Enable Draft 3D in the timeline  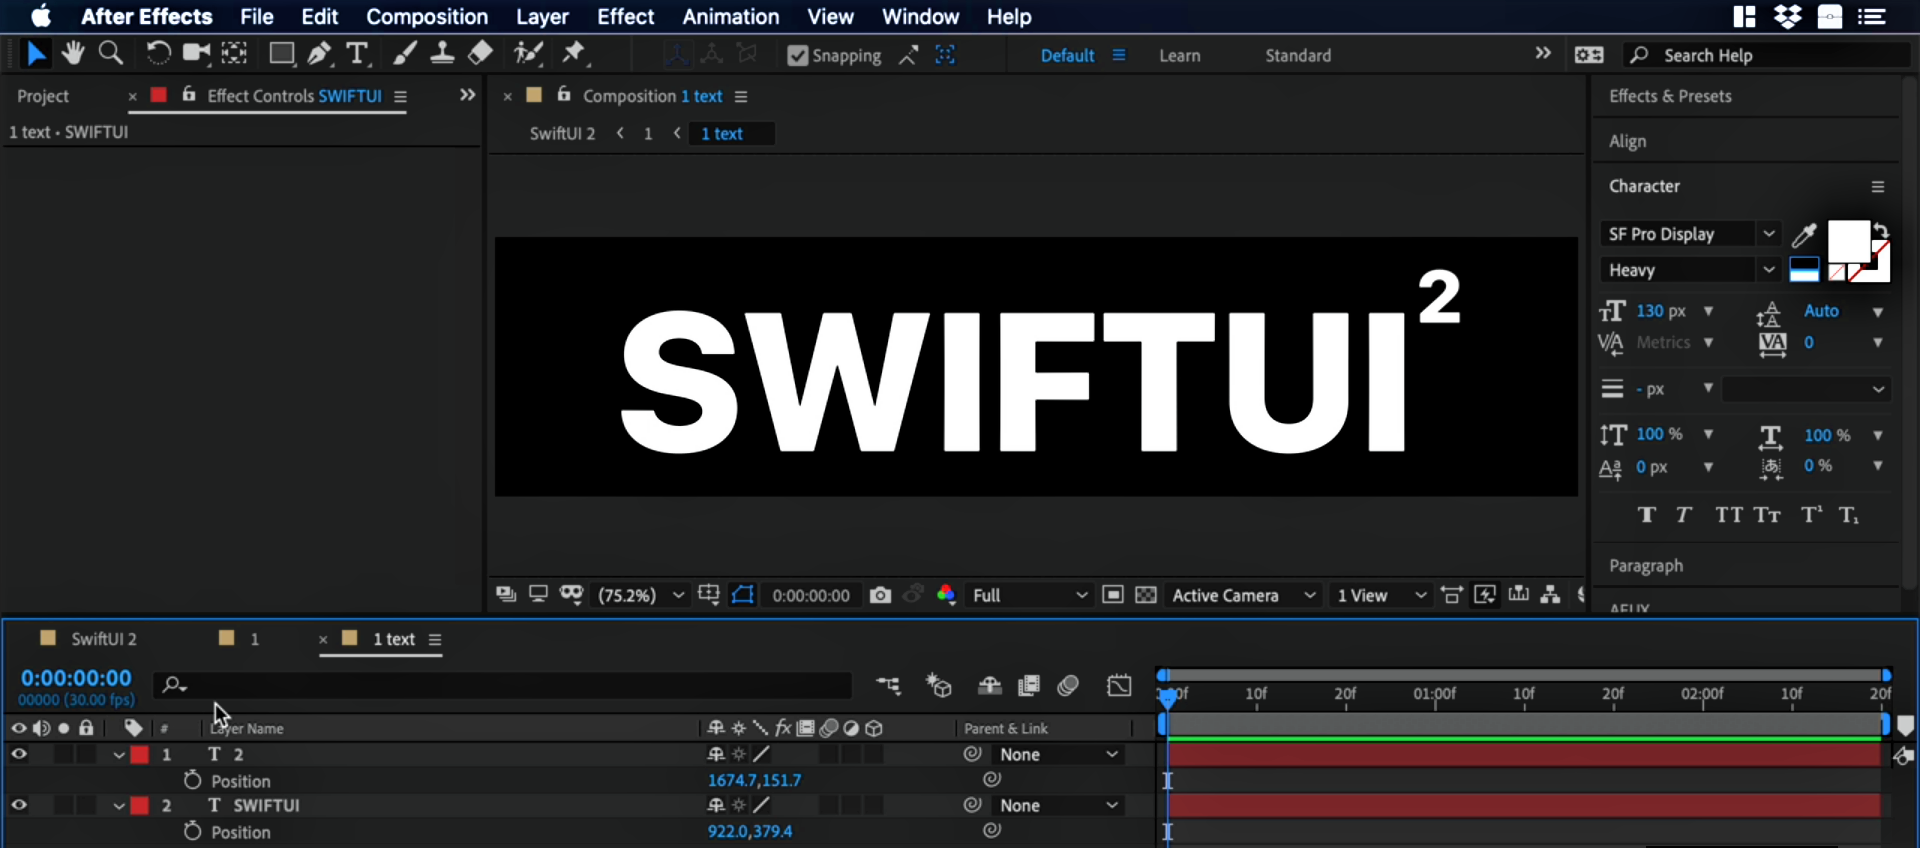pyautogui.click(x=939, y=686)
